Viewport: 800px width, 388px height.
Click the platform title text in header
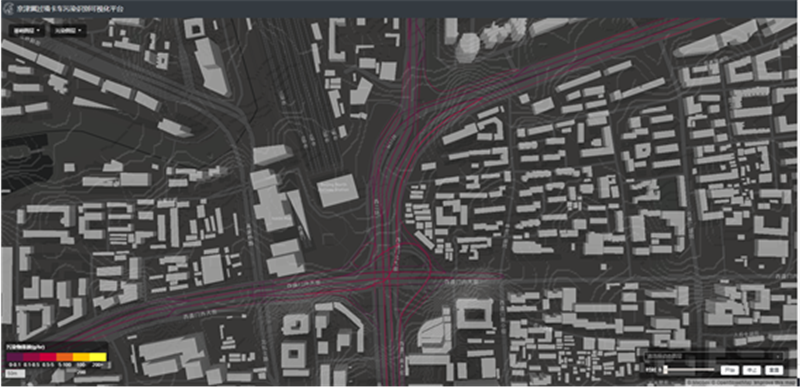coord(70,9)
